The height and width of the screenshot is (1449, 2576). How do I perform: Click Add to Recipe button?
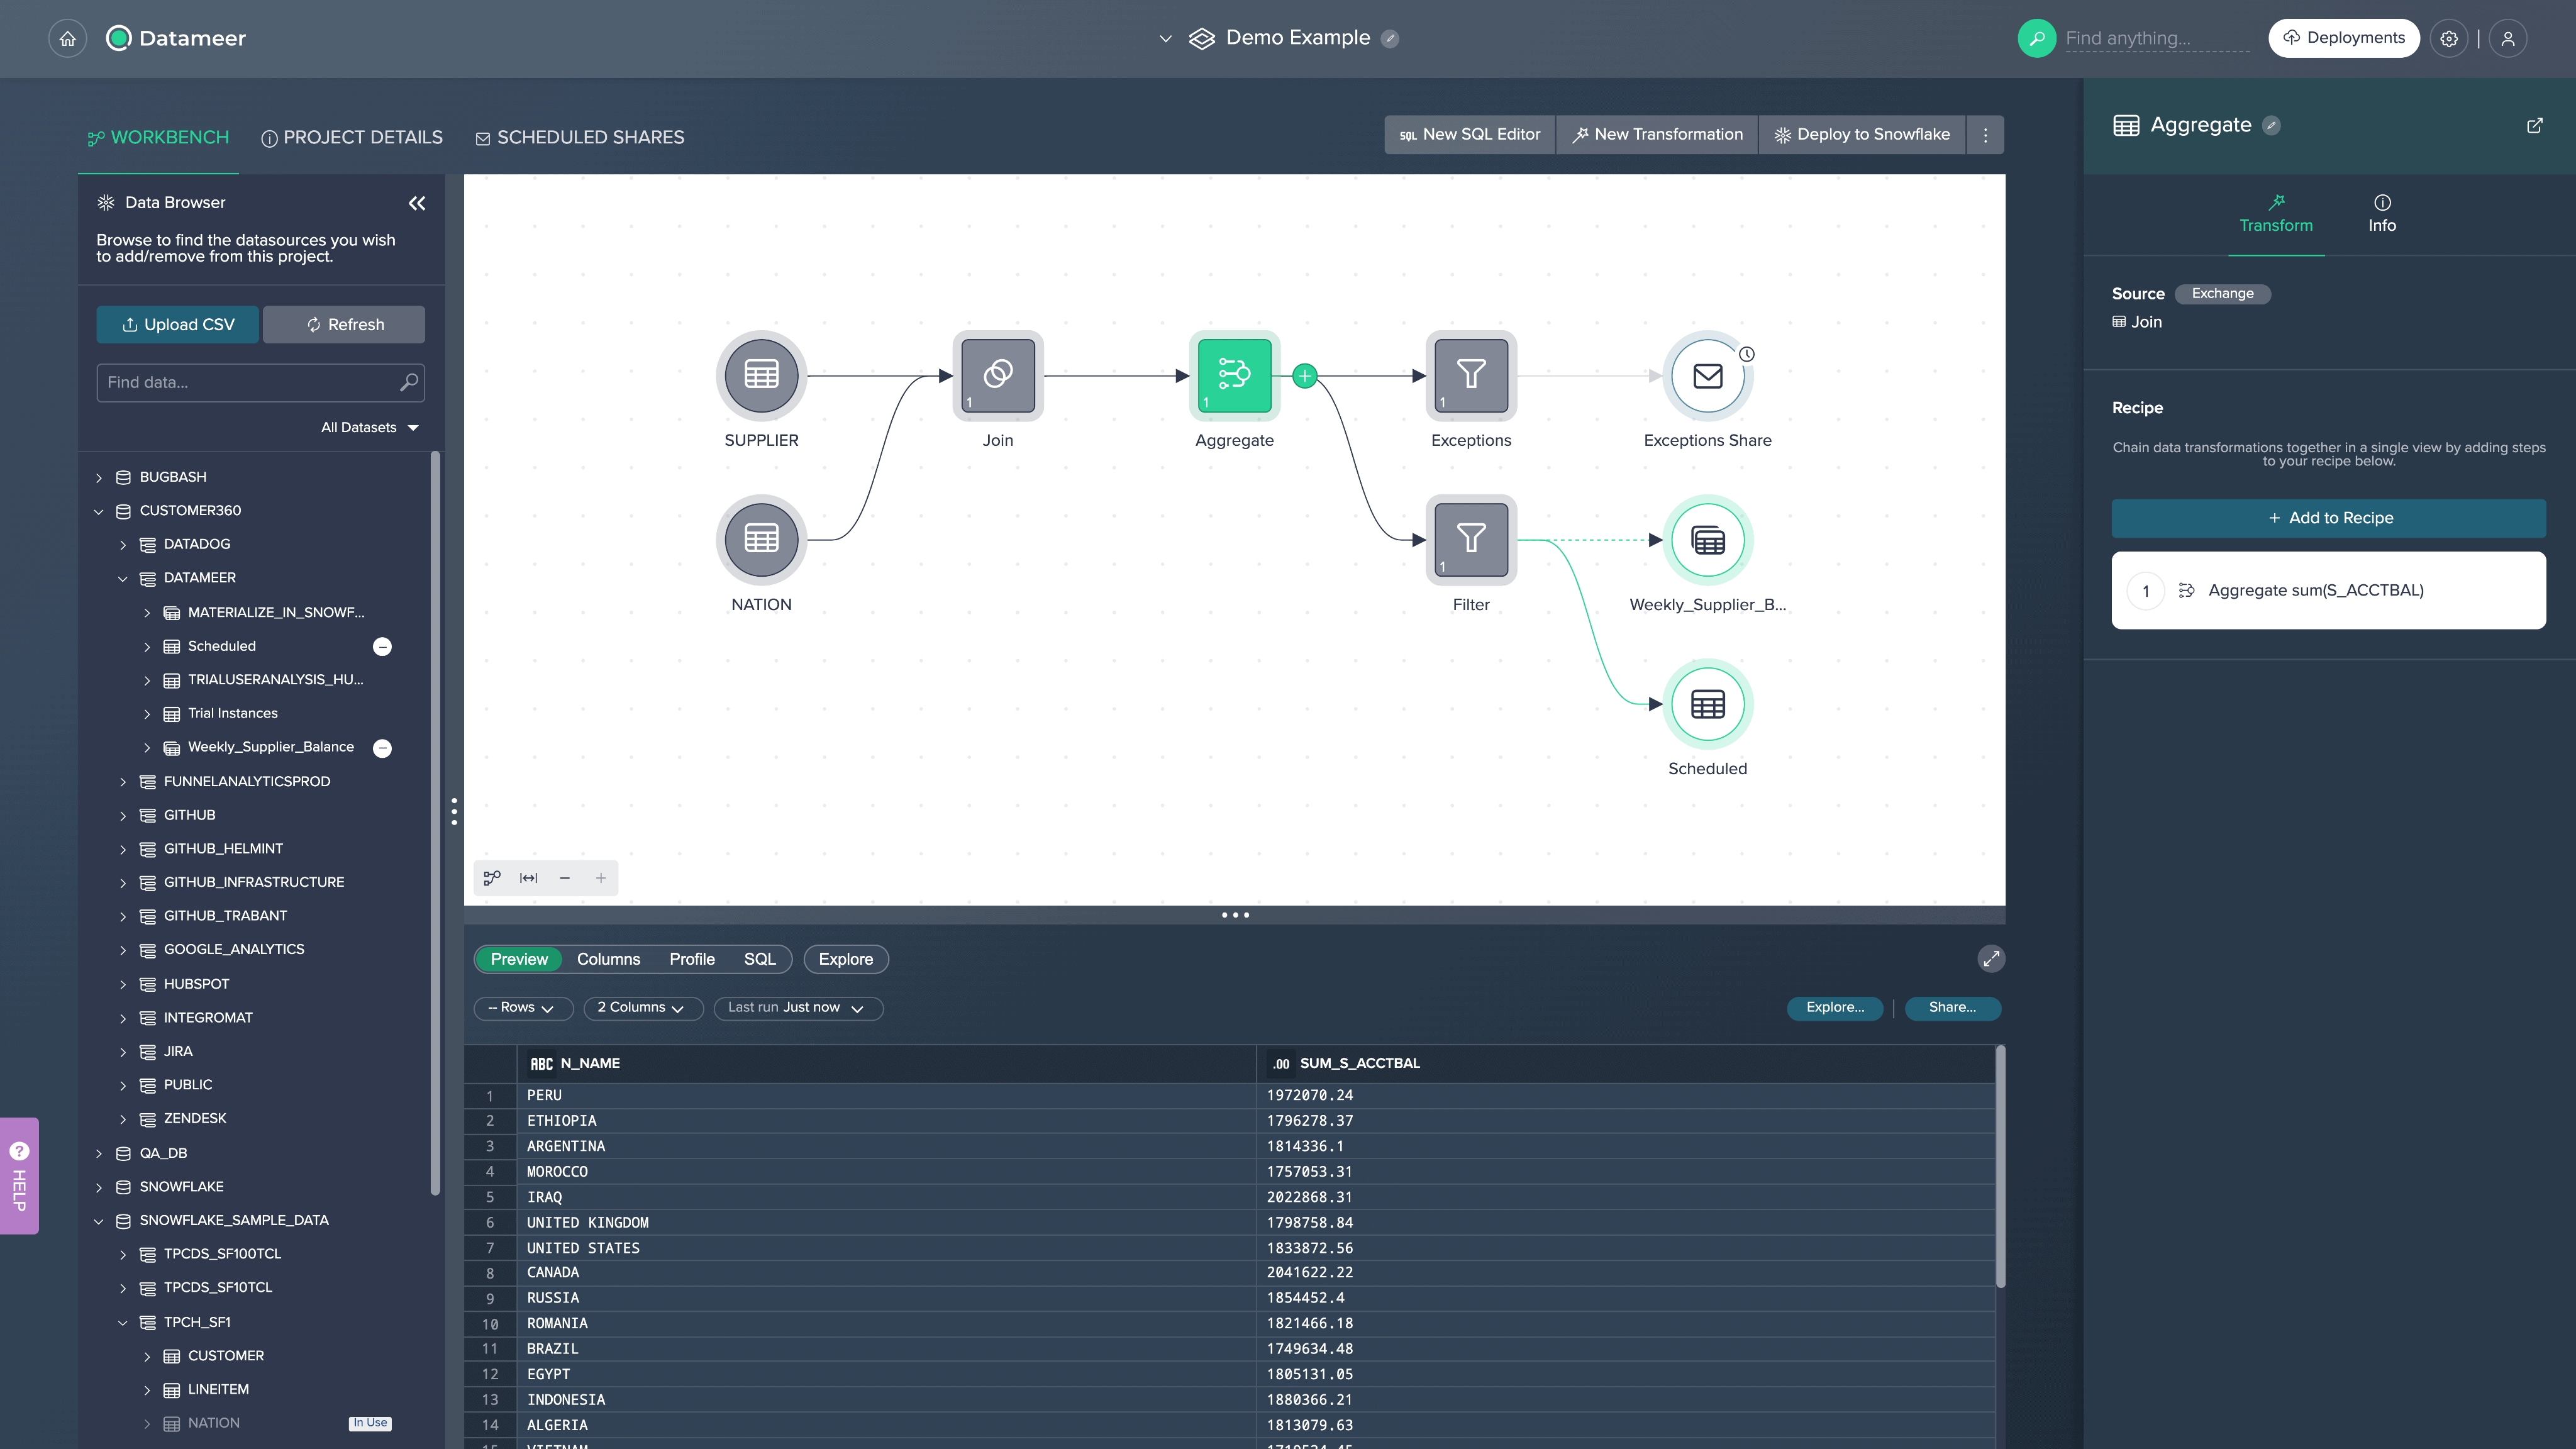click(2328, 518)
